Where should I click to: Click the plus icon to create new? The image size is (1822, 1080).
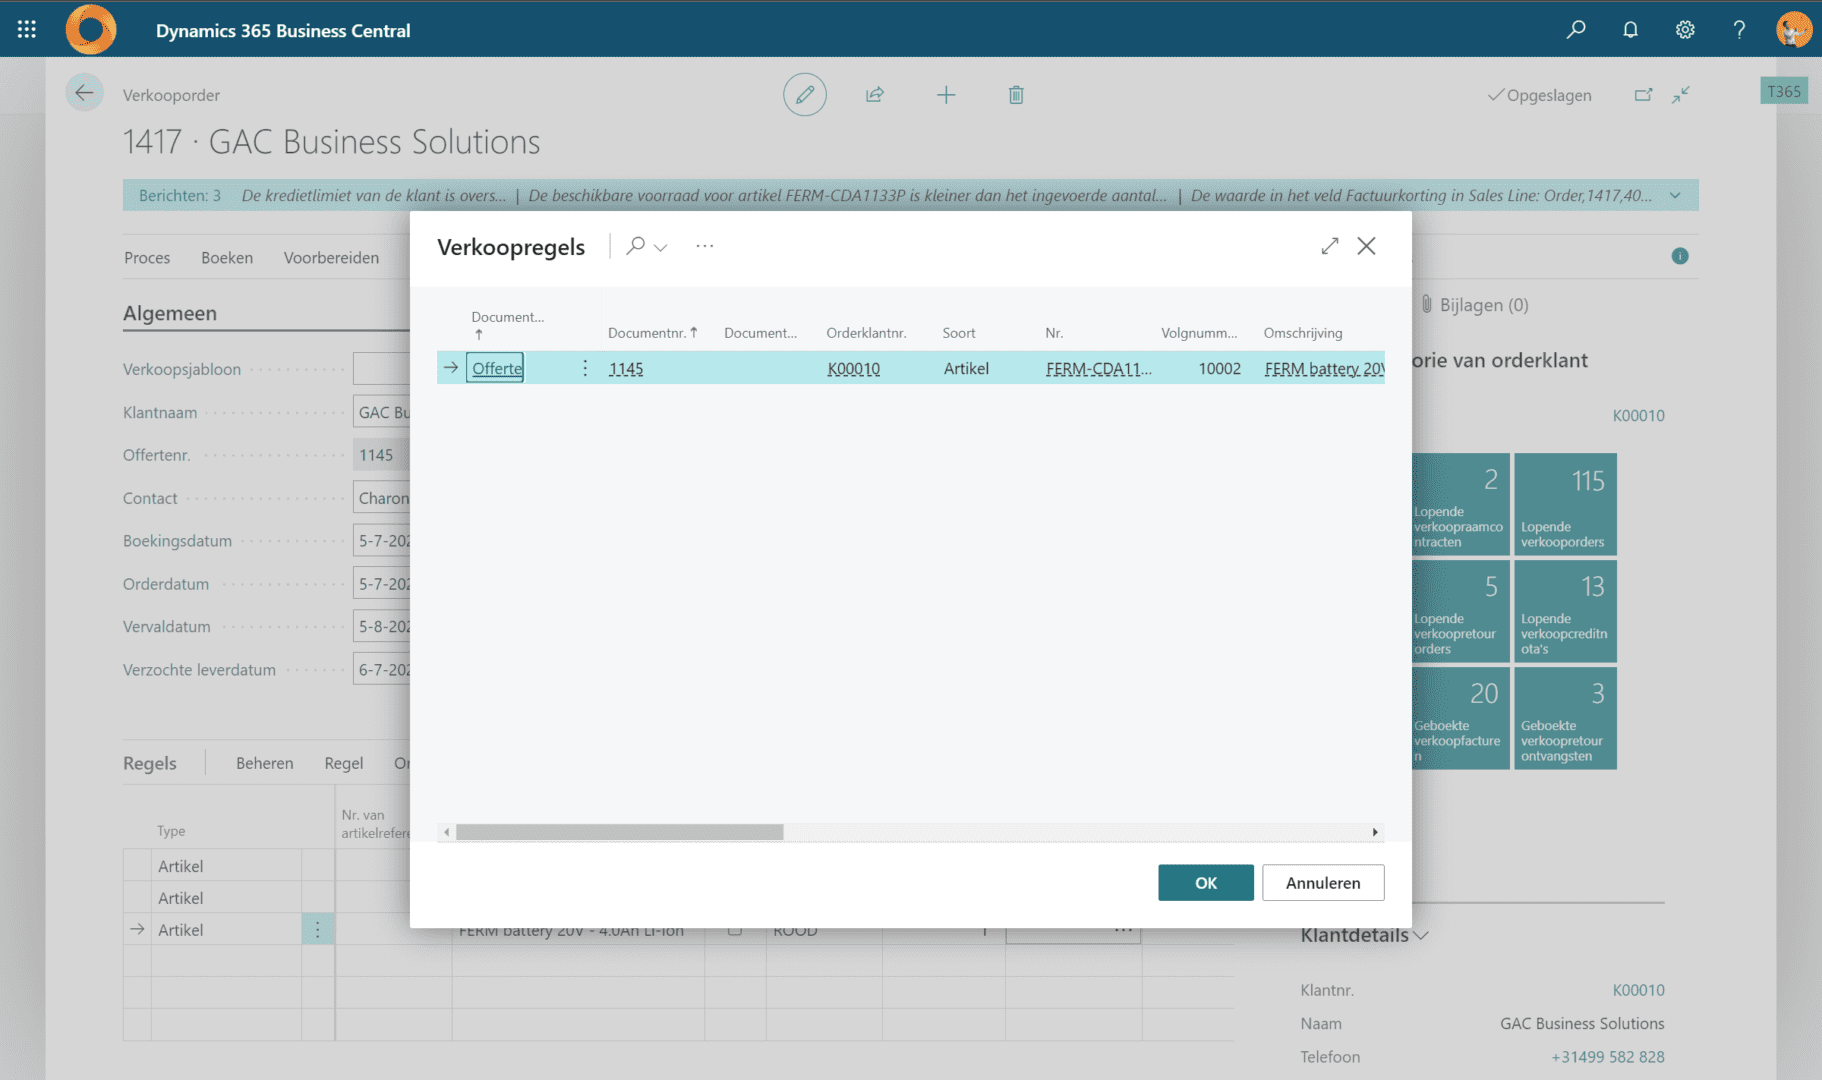click(x=946, y=95)
